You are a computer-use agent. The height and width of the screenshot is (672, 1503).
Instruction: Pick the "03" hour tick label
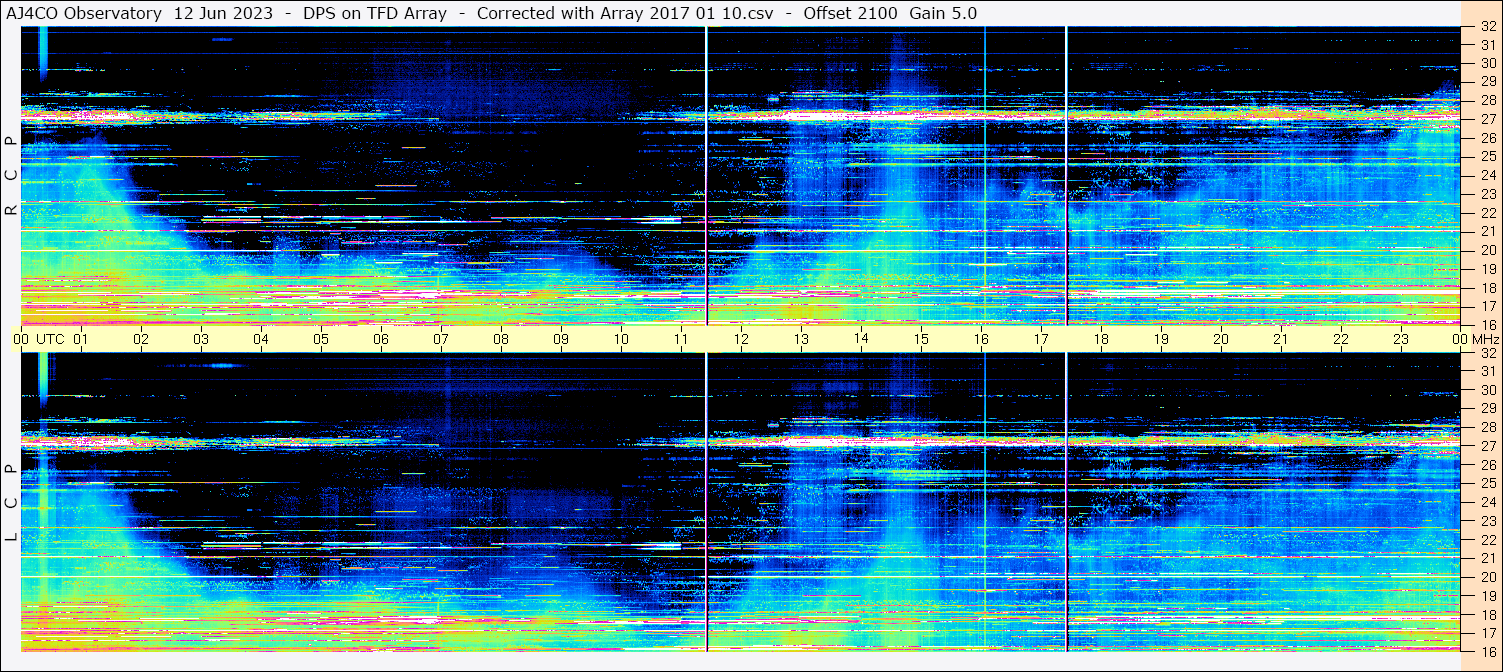(201, 339)
